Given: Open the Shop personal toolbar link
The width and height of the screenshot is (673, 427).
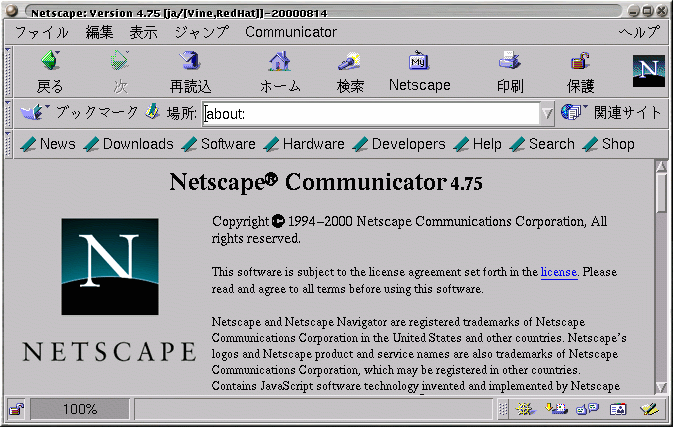Looking at the screenshot, I should (x=609, y=144).
